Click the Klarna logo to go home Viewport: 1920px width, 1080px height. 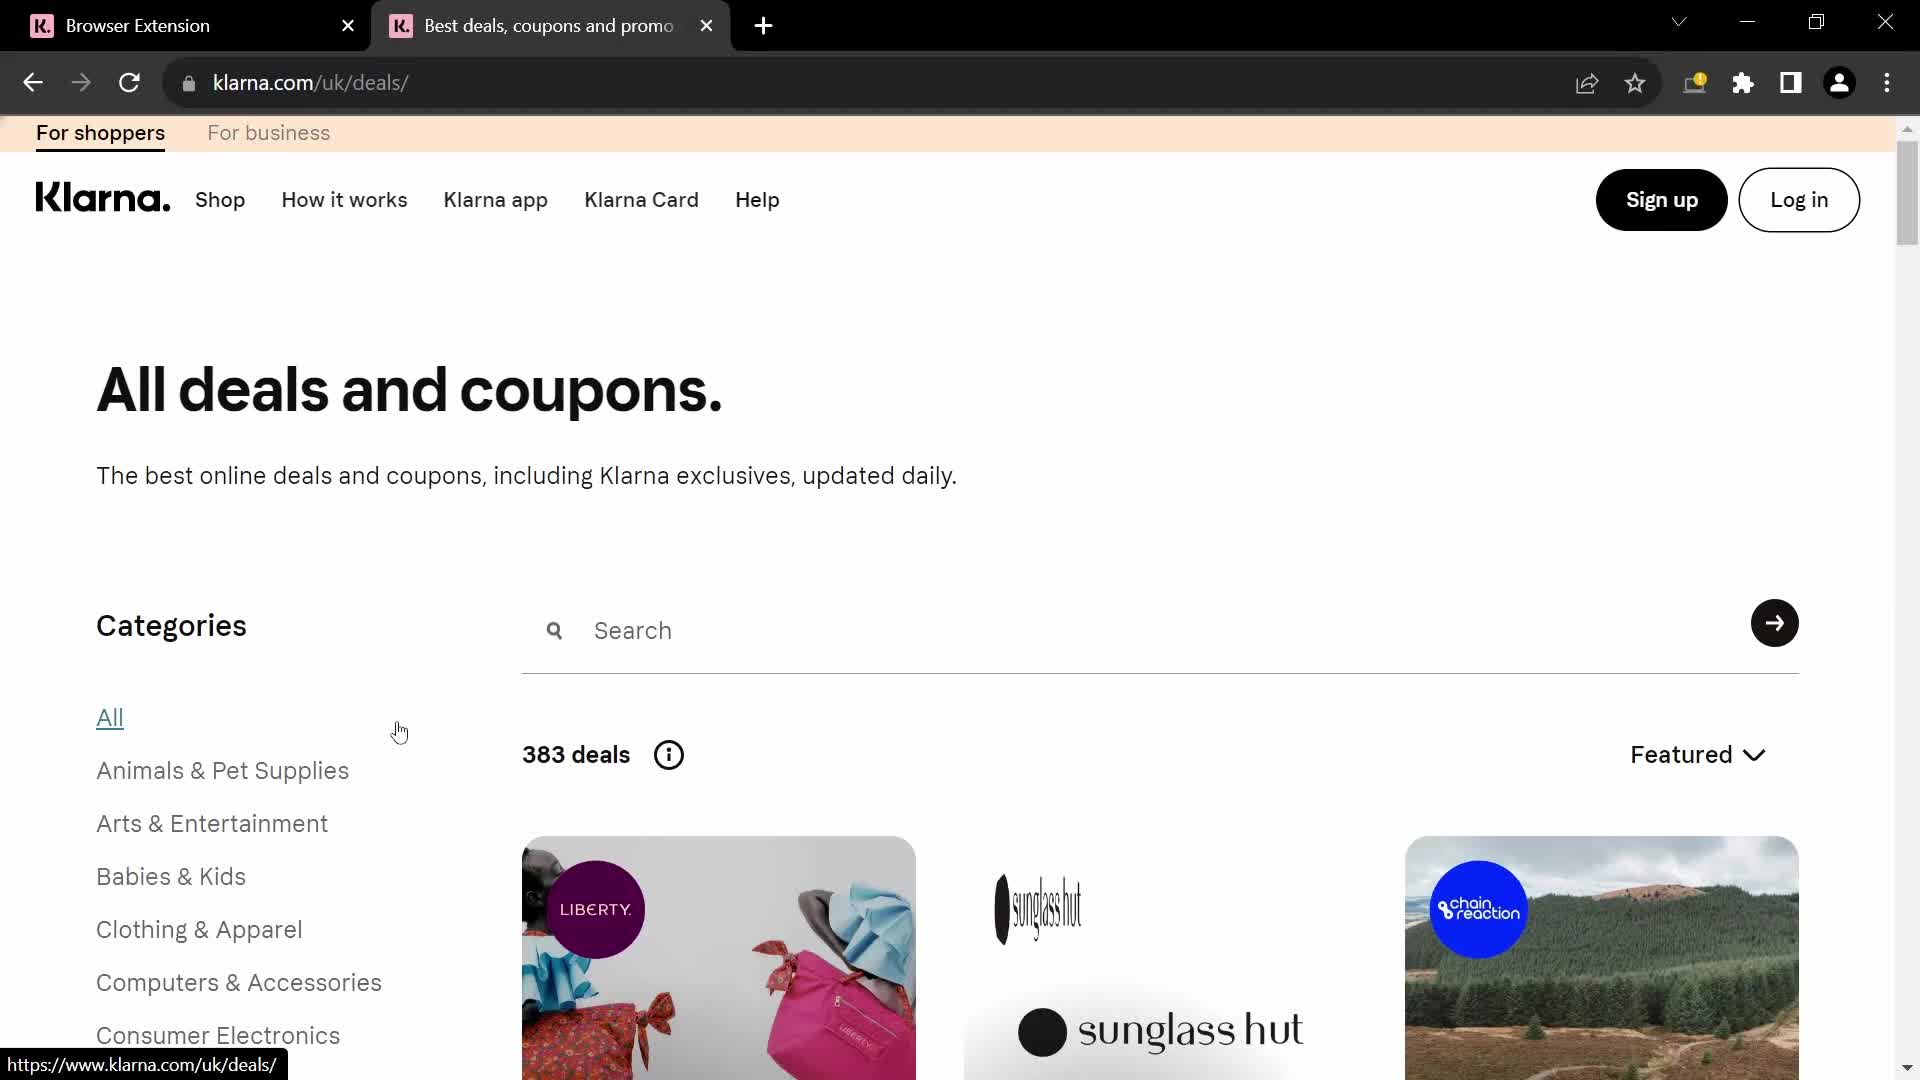pyautogui.click(x=102, y=200)
